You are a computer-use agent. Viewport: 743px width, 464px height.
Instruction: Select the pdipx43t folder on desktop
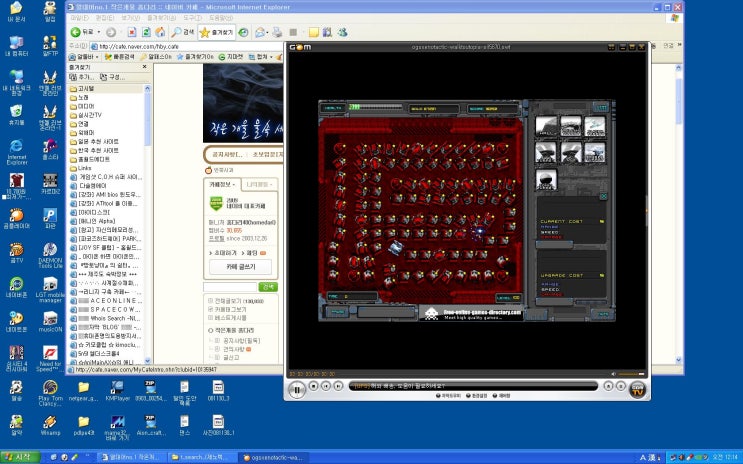click(x=83, y=425)
